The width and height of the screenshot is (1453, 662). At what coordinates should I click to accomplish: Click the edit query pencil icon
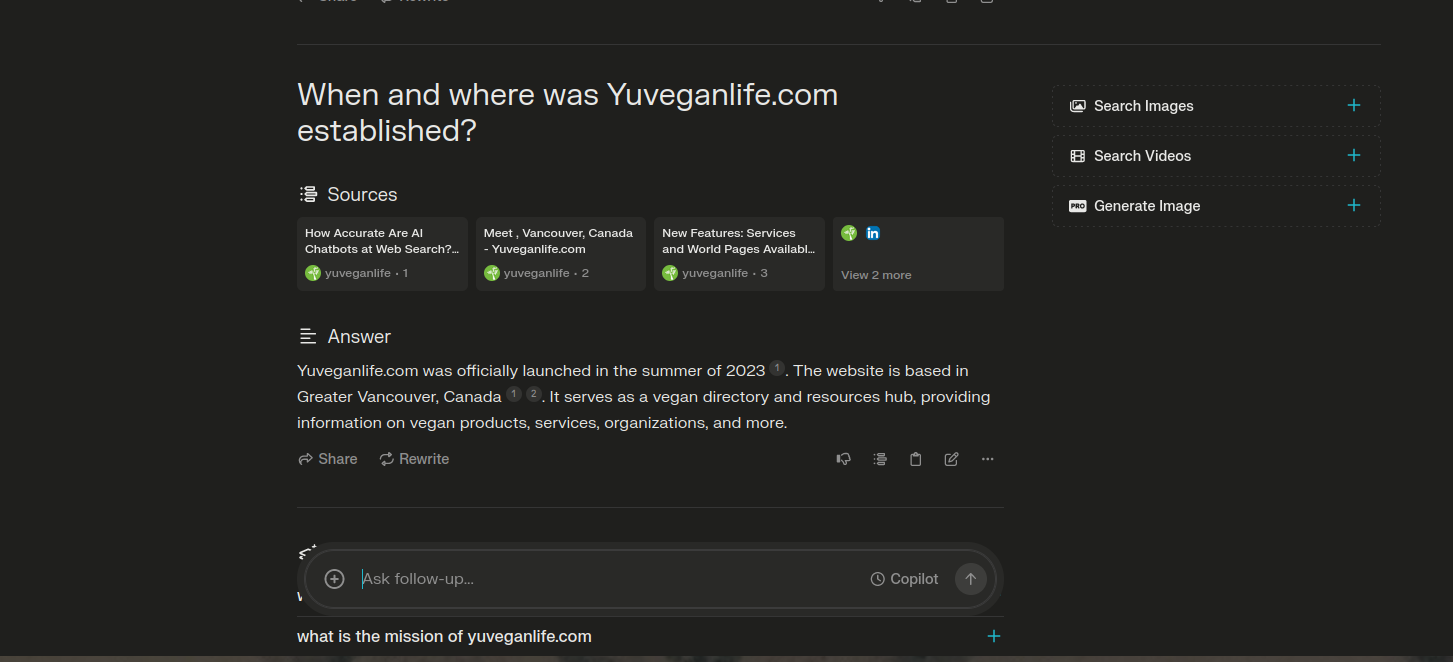coord(951,459)
